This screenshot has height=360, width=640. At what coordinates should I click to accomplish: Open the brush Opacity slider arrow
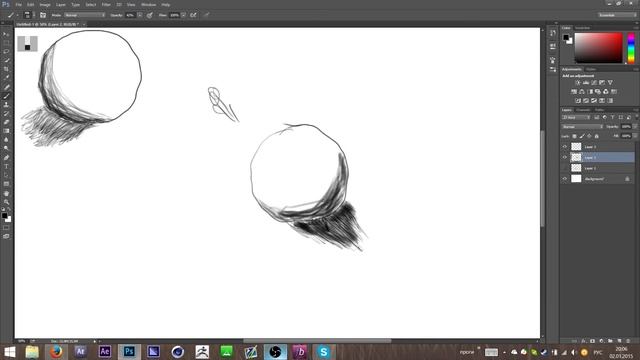[x=140, y=15]
